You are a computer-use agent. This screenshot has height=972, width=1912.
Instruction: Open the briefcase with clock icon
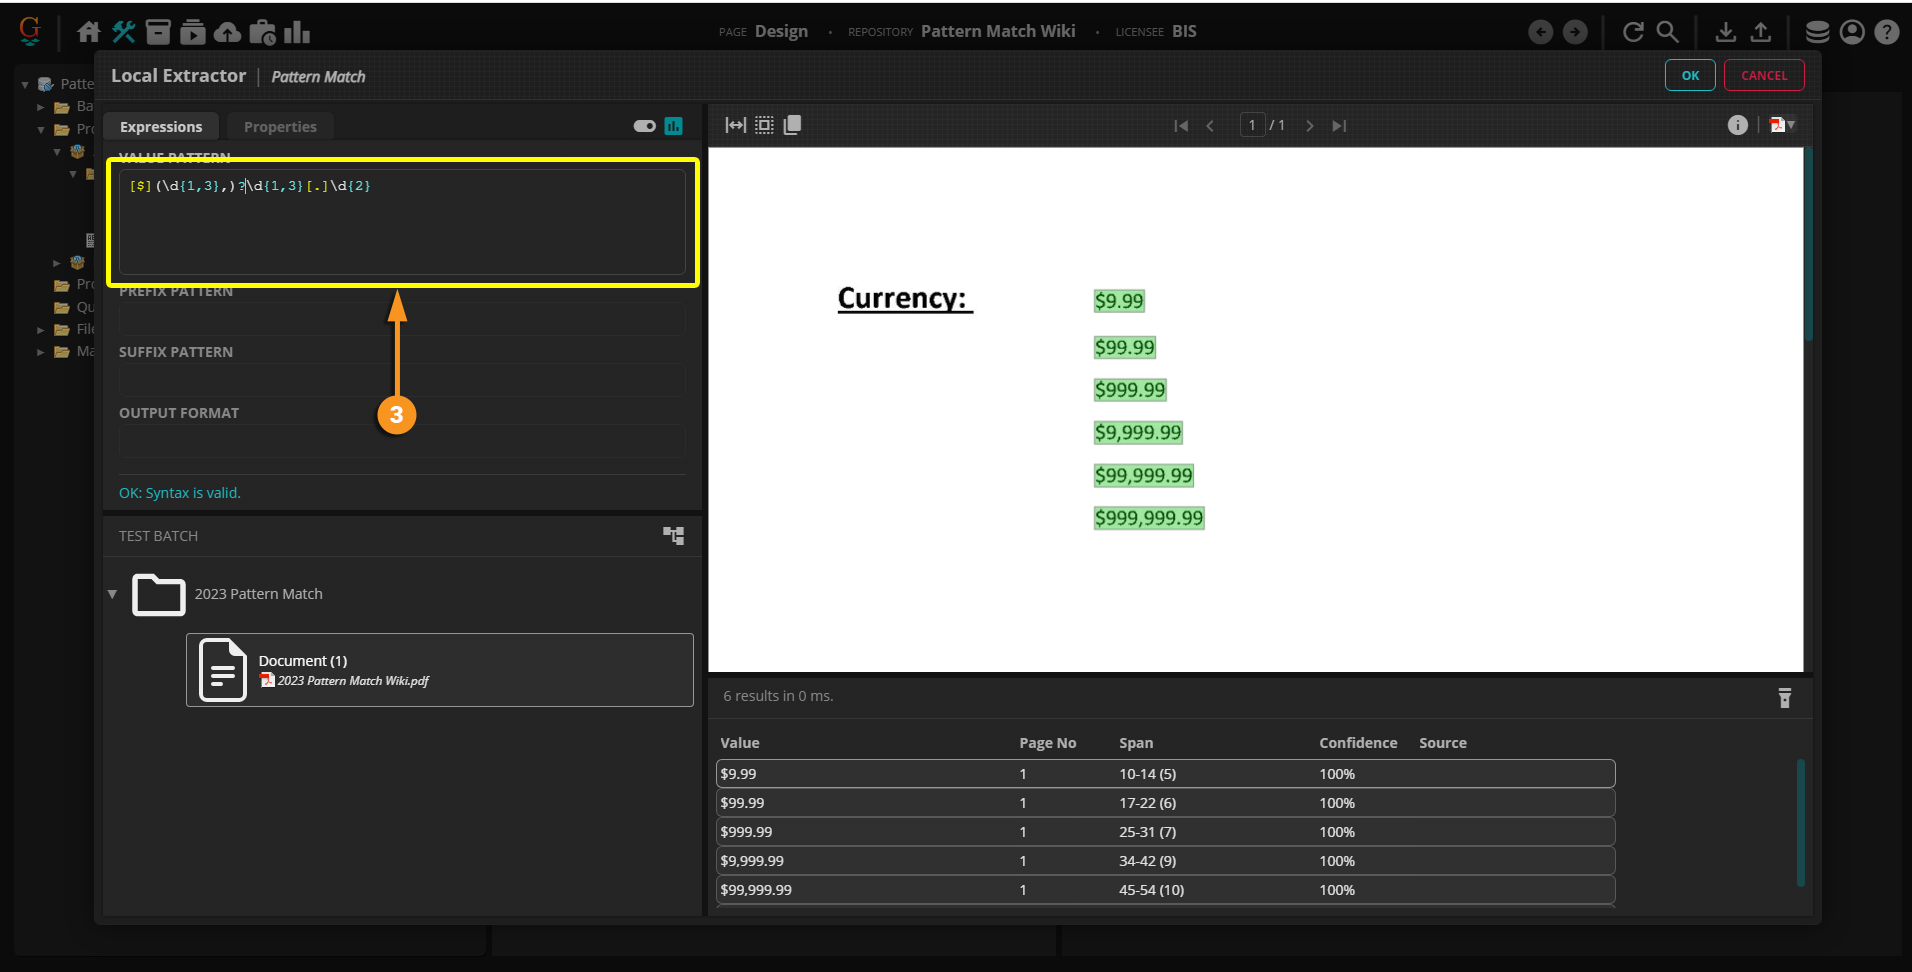coord(262,32)
